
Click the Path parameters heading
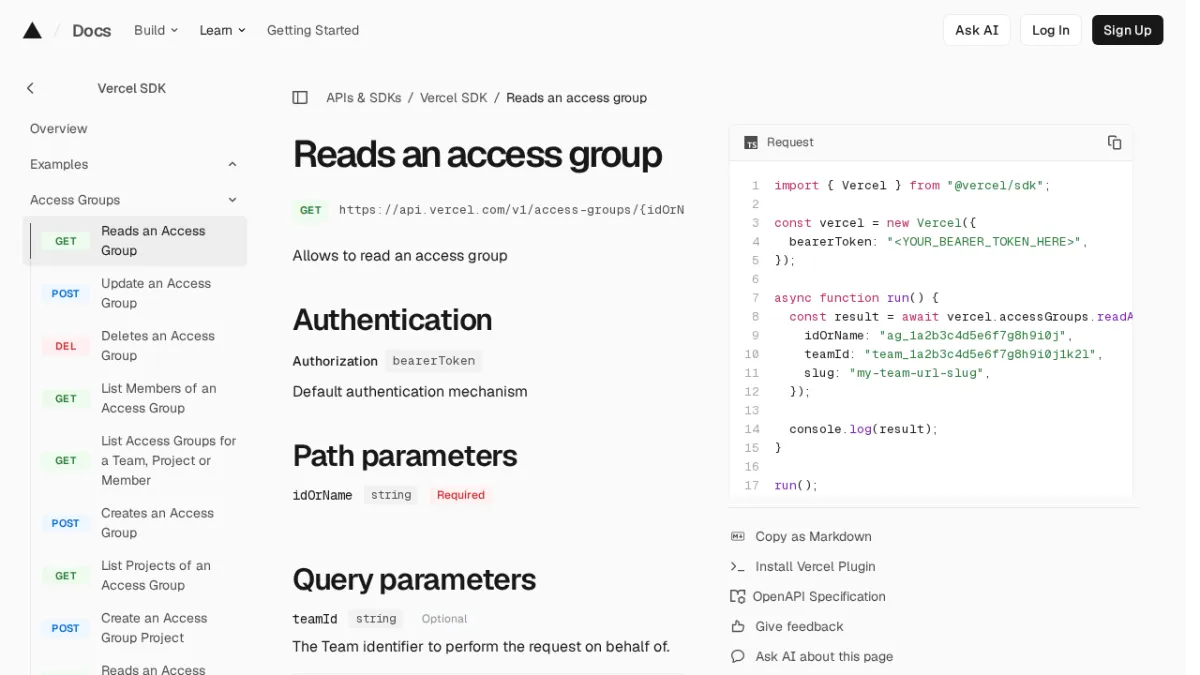coord(405,456)
